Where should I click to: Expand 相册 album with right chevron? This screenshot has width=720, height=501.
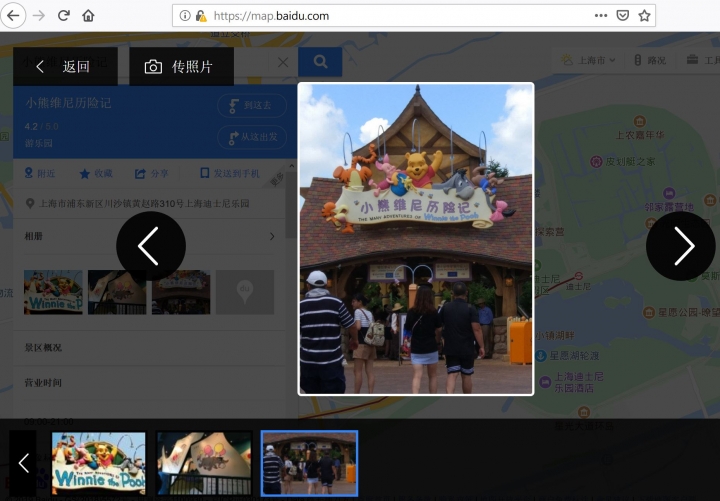(x=272, y=236)
